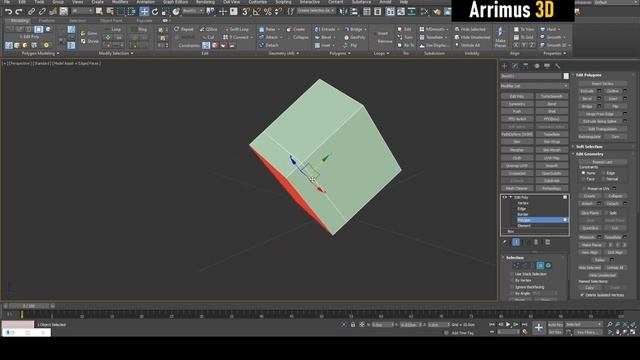Image resolution: width=640 pixels, height=360 pixels.
Task: Switch to the Freeform ribbon tab
Action: [46, 20]
